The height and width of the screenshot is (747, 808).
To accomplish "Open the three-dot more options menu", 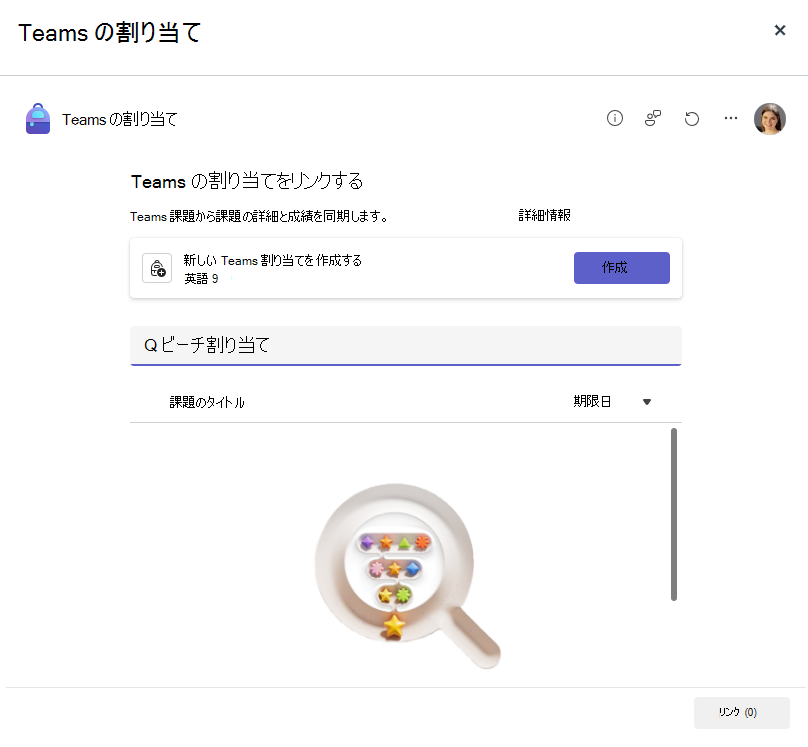I will tap(731, 118).
